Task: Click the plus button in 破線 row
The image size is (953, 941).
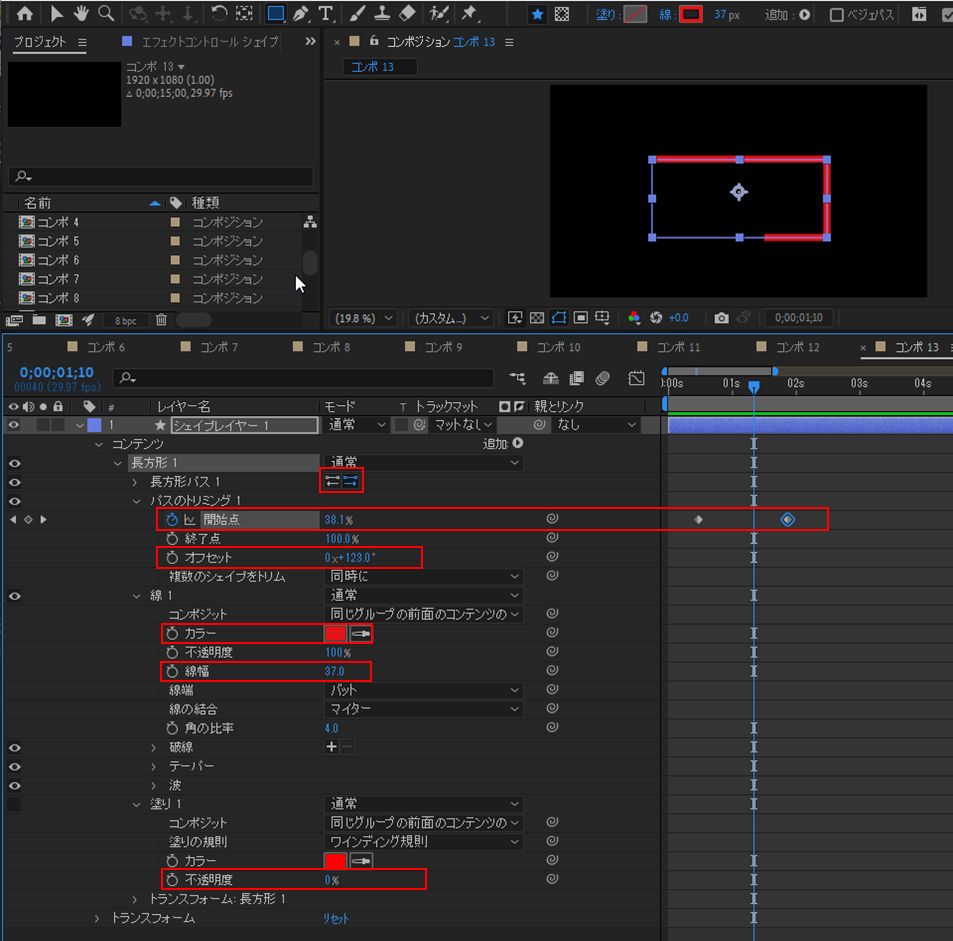Action: click(x=331, y=746)
